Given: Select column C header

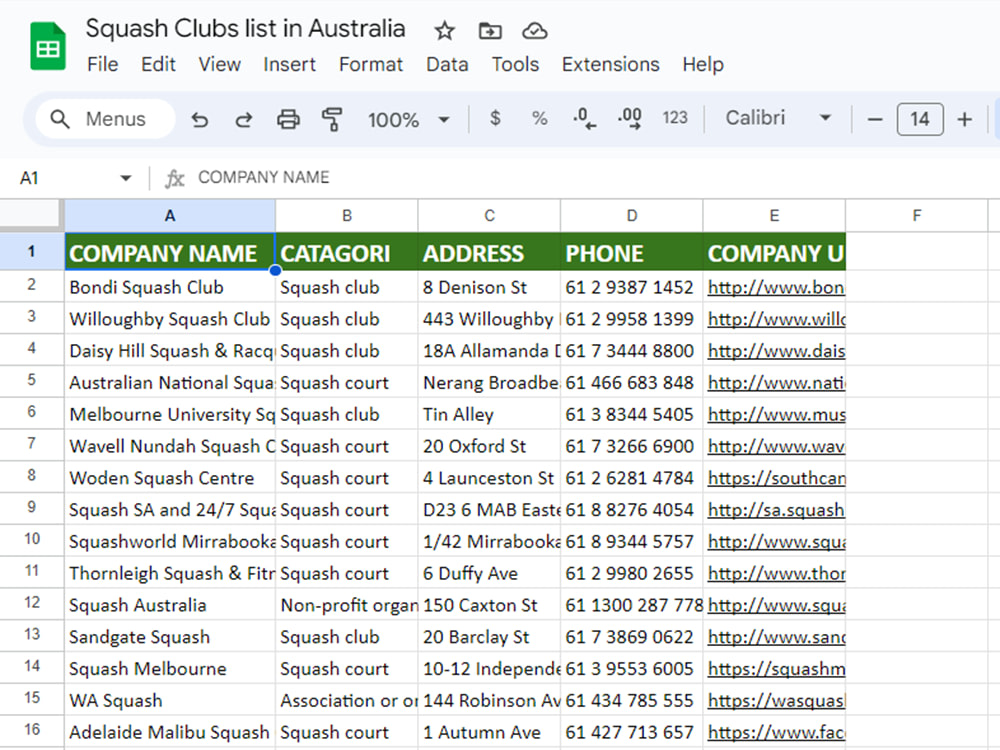Looking at the screenshot, I should tap(489, 216).
